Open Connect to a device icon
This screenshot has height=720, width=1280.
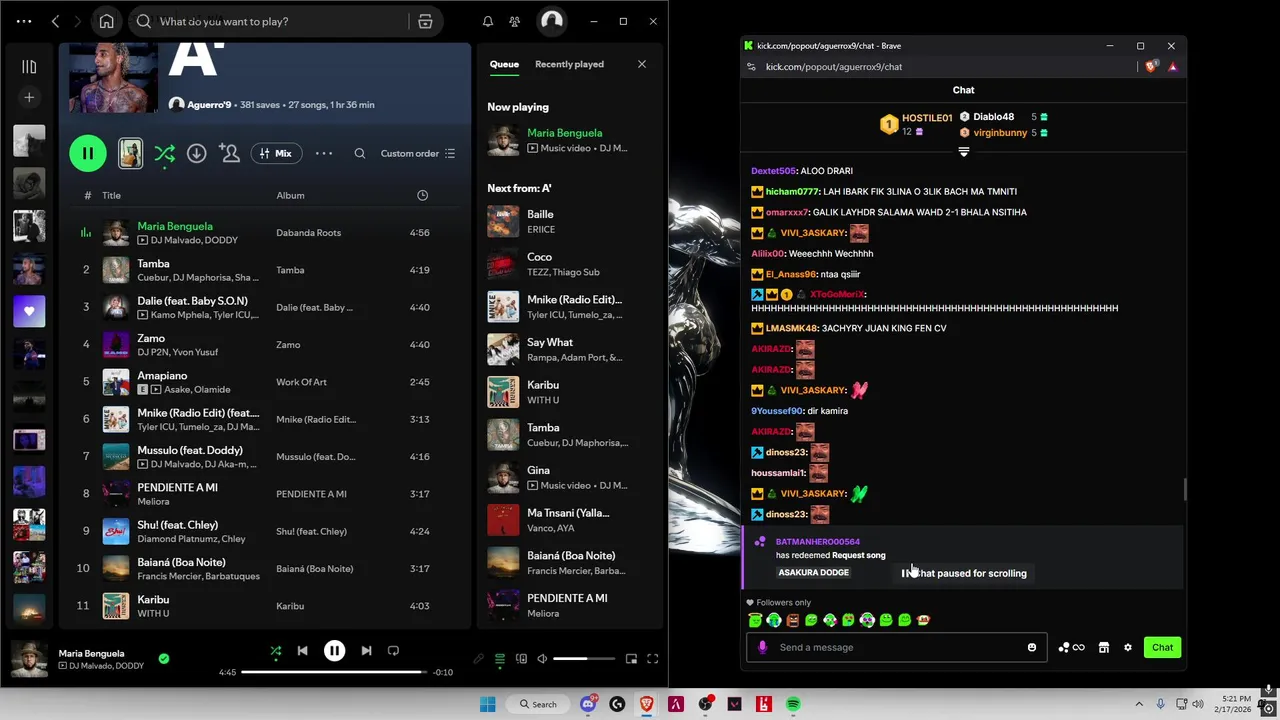(x=520, y=659)
